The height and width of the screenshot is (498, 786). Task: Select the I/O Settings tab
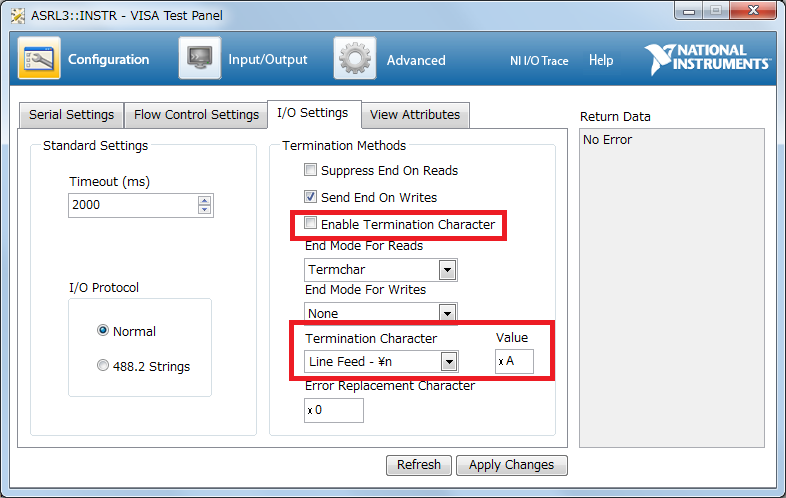click(313, 113)
